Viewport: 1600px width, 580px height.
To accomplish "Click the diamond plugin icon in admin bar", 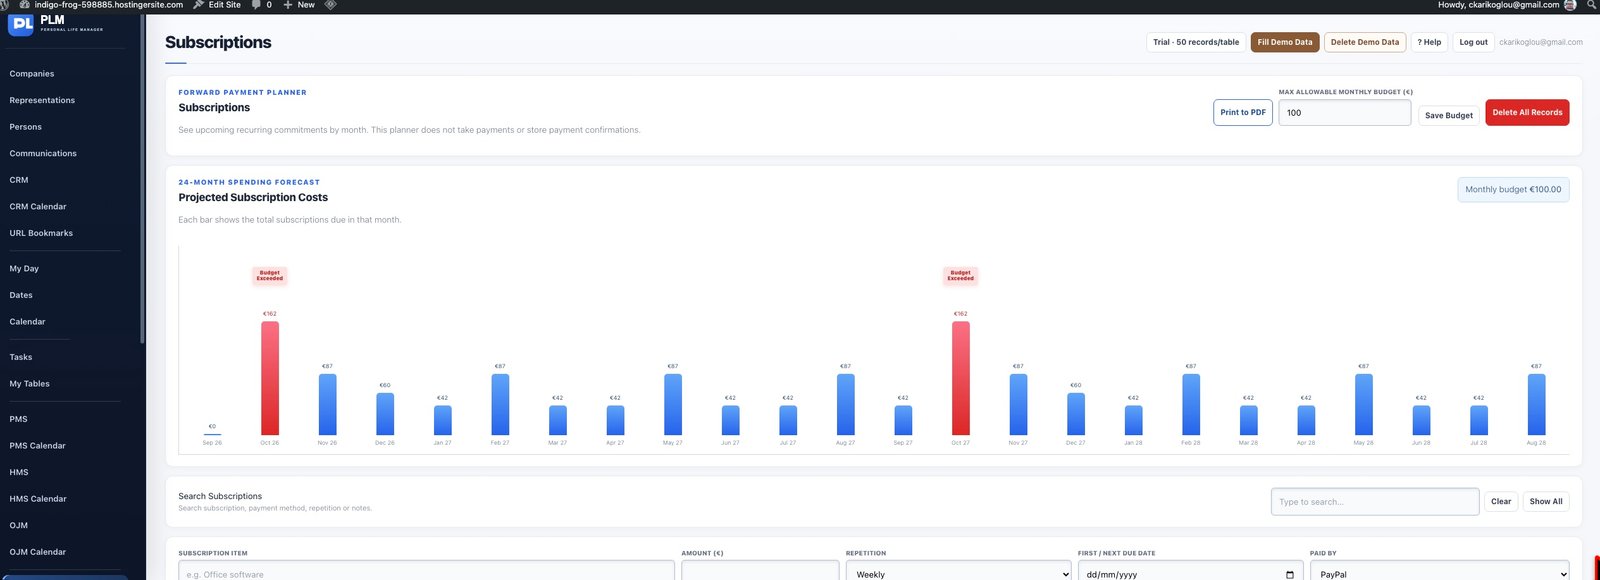I will pos(331,5).
